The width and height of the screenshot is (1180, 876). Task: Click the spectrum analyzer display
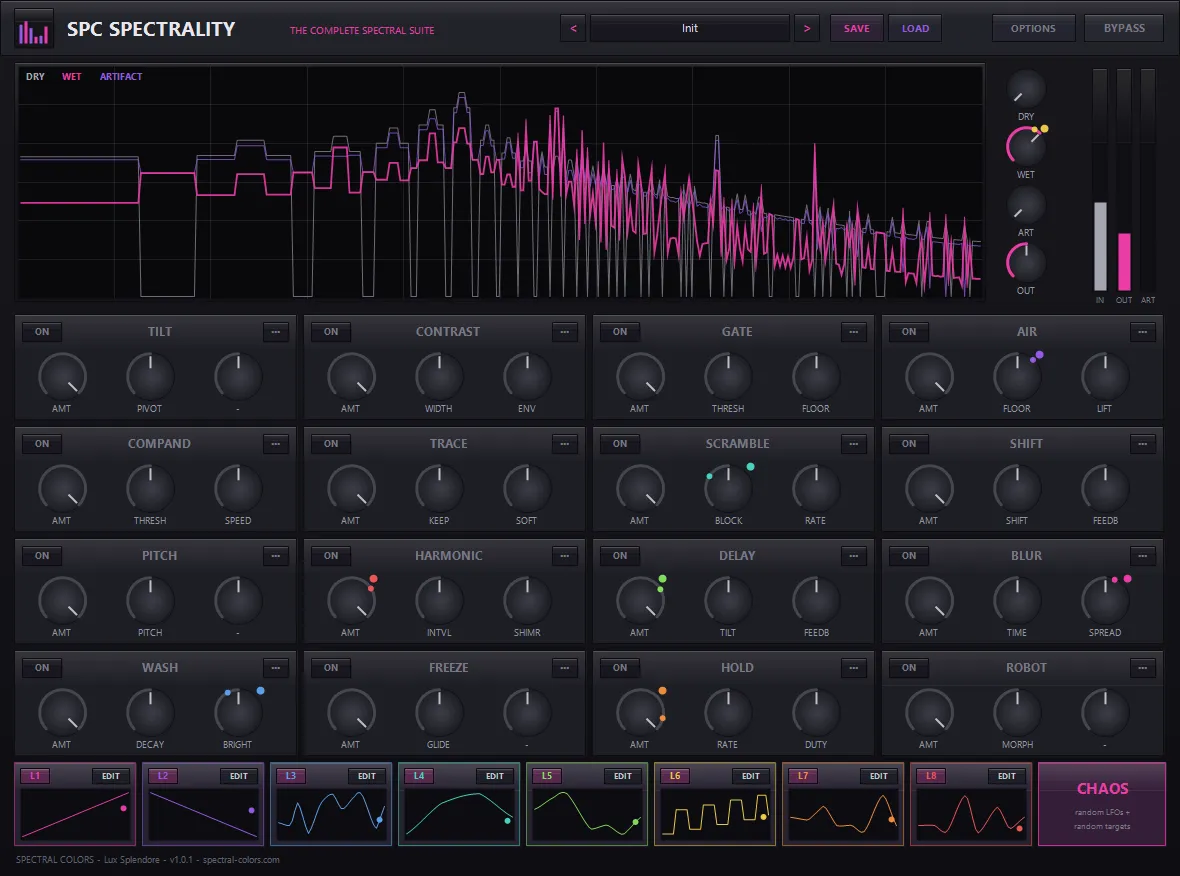500,182
